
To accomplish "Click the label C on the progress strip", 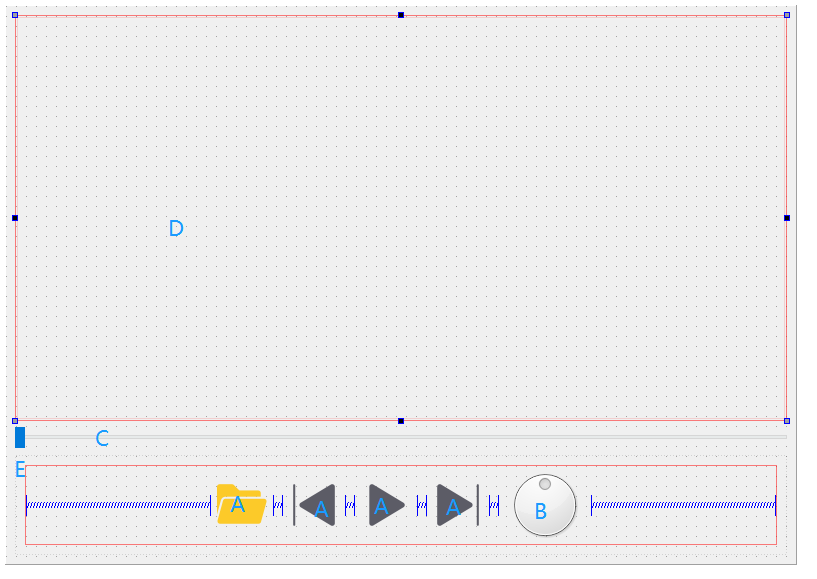I will (x=100, y=437).
